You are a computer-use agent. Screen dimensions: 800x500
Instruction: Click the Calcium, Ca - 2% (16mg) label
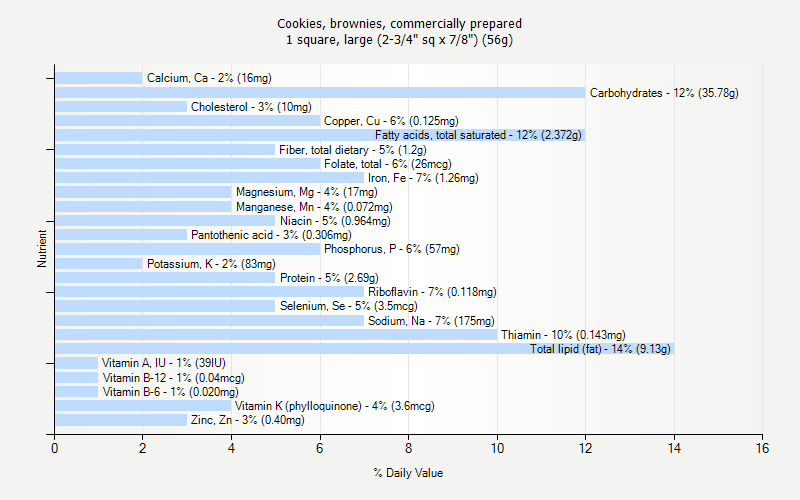pyautogui.click(x=209, y=78)
